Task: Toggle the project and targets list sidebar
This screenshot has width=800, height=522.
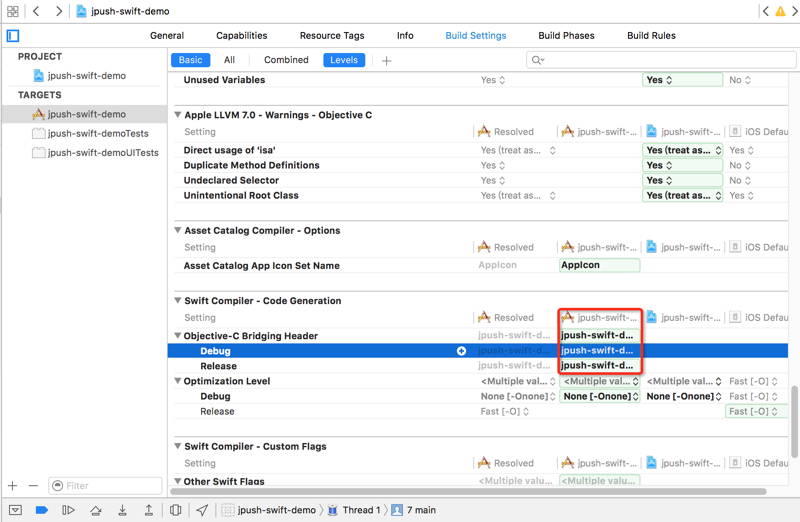Action: pos(13,36)
